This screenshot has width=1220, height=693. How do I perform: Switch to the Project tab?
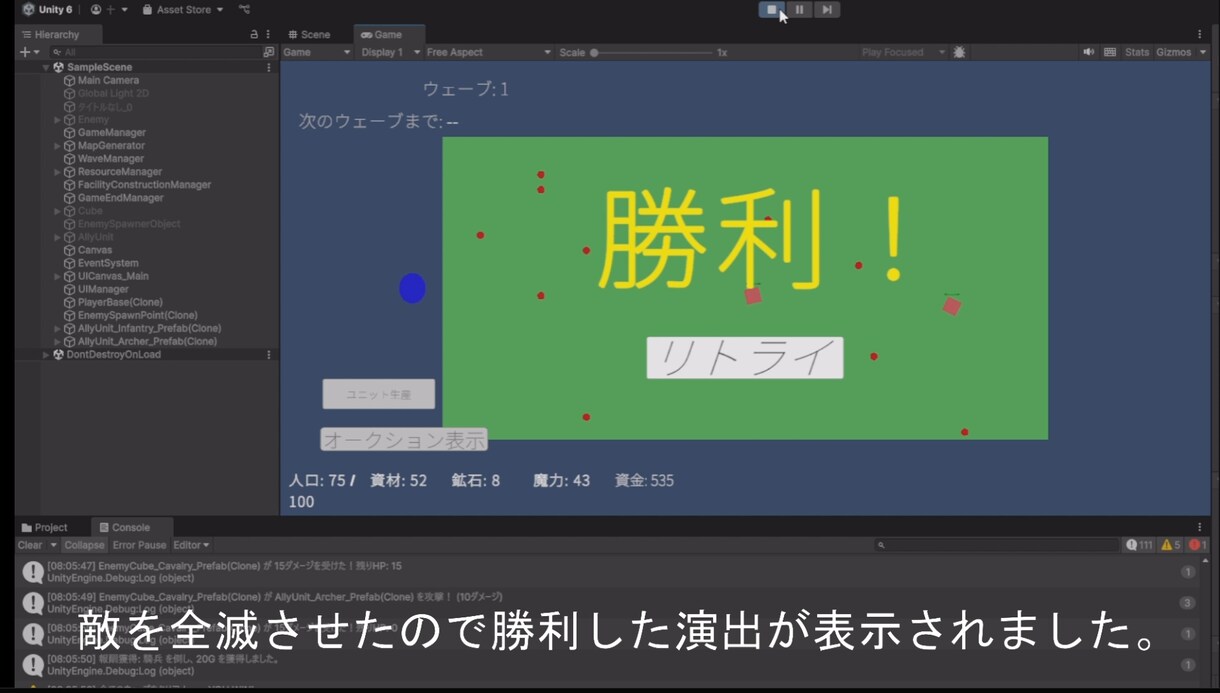point(44,528)
